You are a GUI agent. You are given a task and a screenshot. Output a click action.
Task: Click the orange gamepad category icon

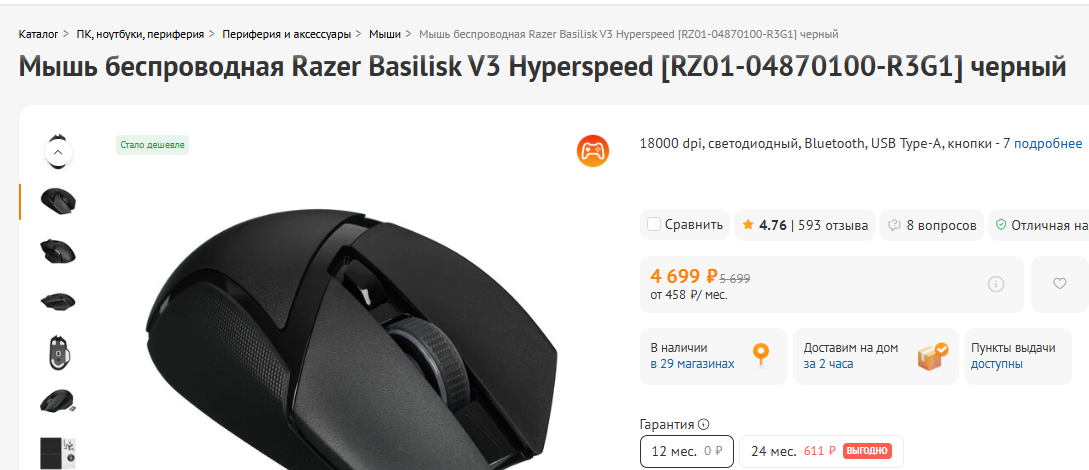tap(592, 151)
